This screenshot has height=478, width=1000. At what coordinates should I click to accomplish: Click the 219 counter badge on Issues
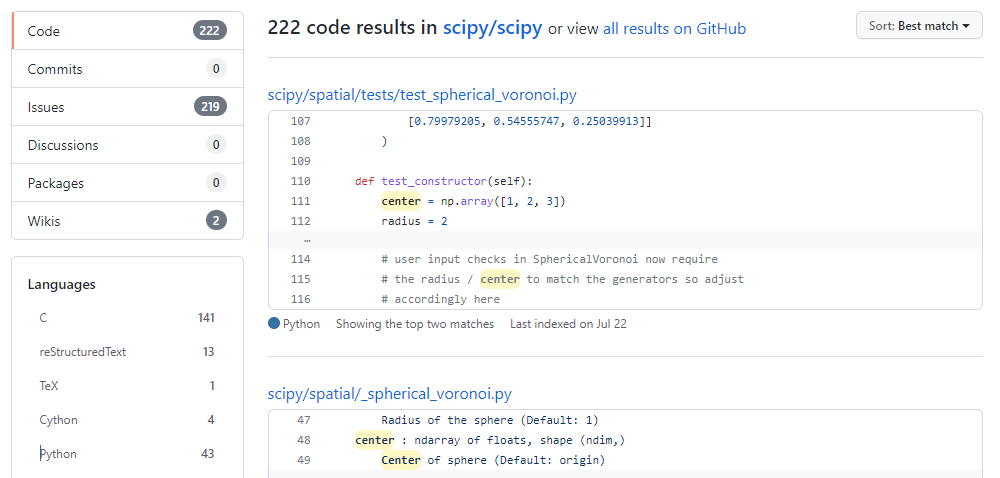click(210, 106)
